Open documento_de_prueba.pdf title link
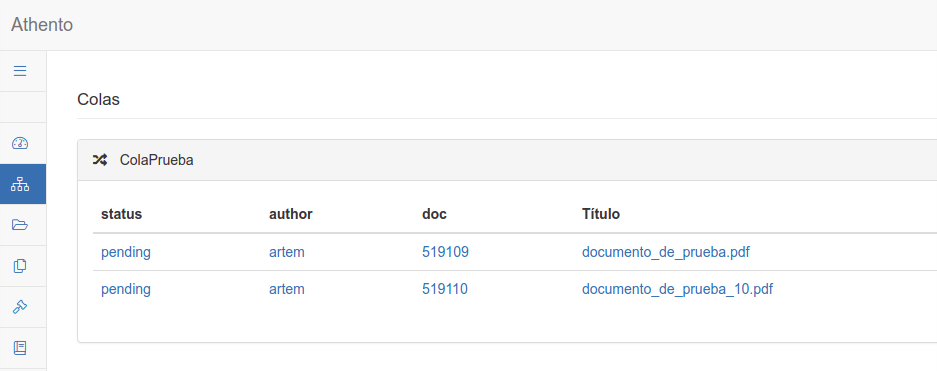 (666, 252)
